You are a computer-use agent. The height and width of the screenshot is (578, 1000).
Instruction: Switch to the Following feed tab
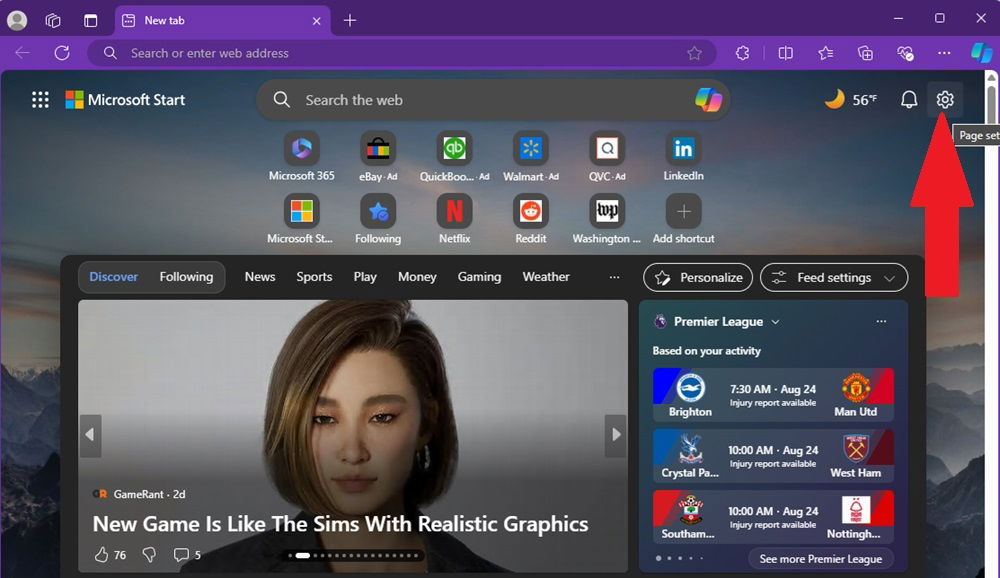tap(185, 277)
